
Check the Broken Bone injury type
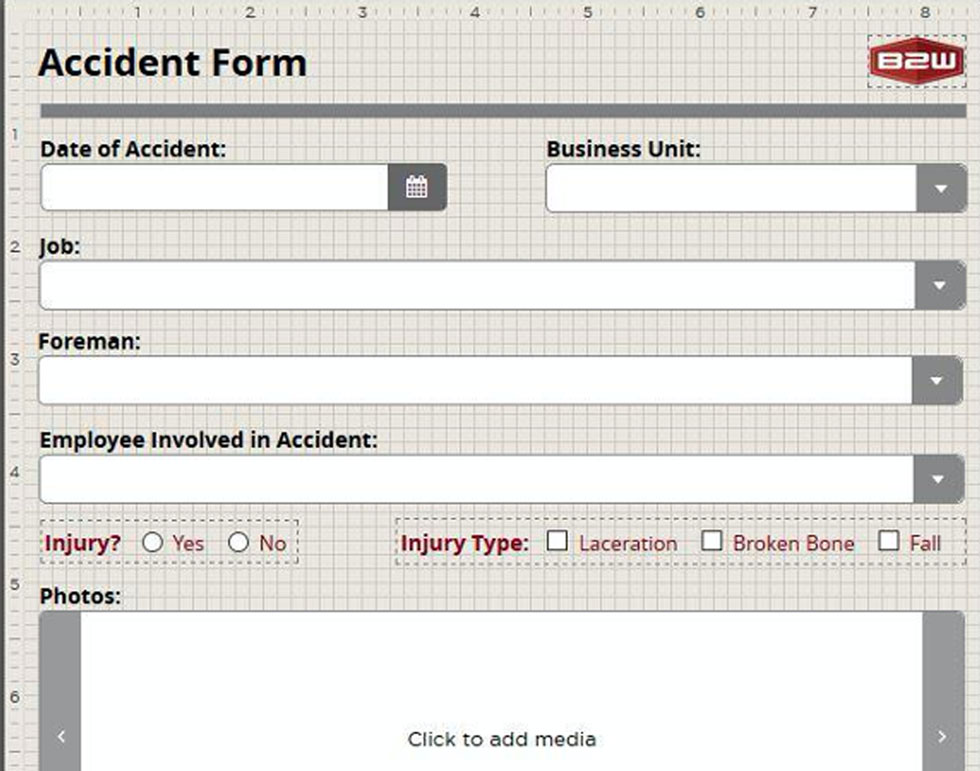click(x=712, y=541)
